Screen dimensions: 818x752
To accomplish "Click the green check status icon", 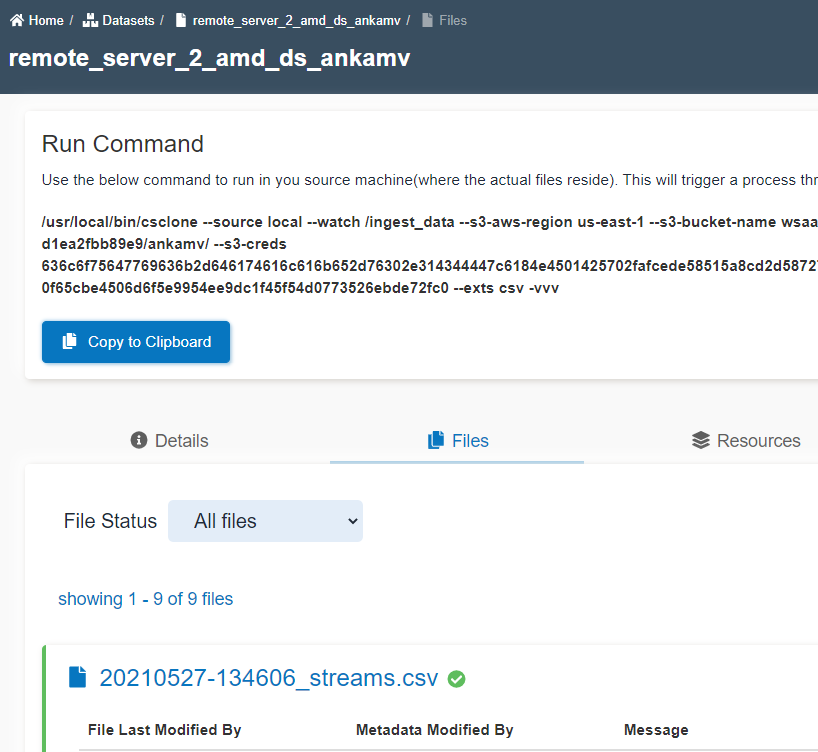I will [x=456, y=679].
